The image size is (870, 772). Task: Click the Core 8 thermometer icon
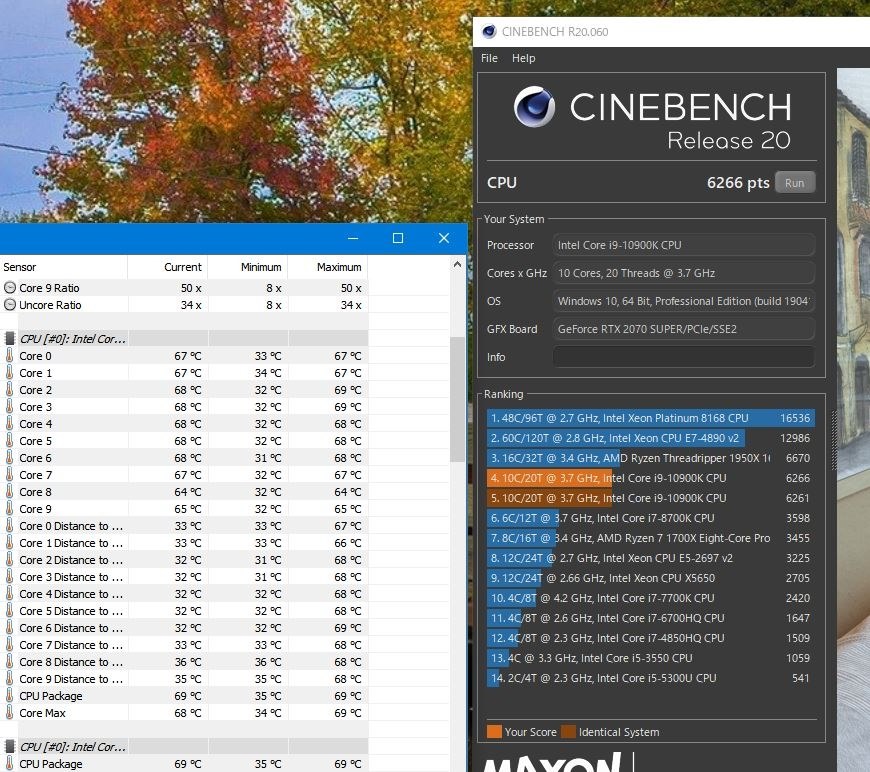(9, 491)
